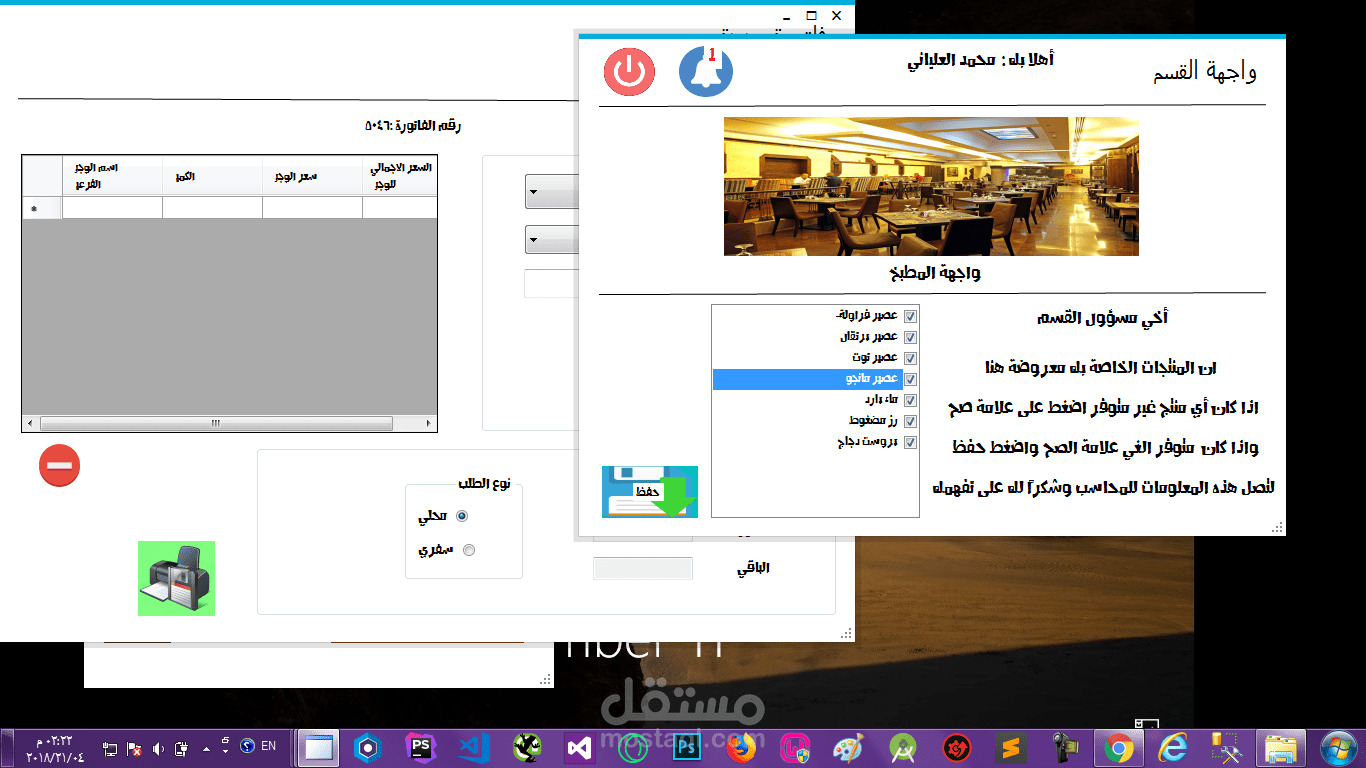Select the سفري order type radio button
Screen dimensions: 1366x768
point(469,550)
